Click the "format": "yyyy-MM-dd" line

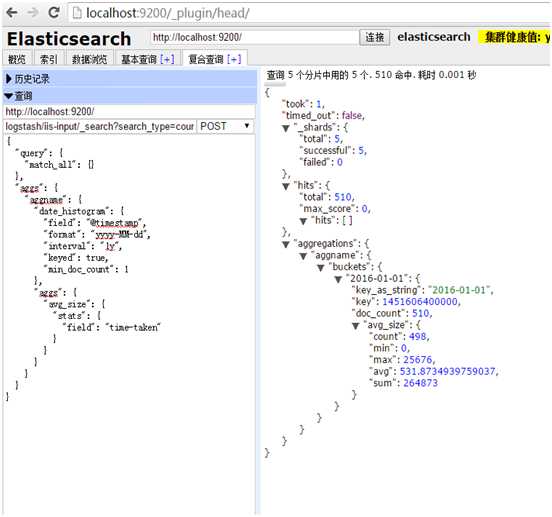coord(97,234)
